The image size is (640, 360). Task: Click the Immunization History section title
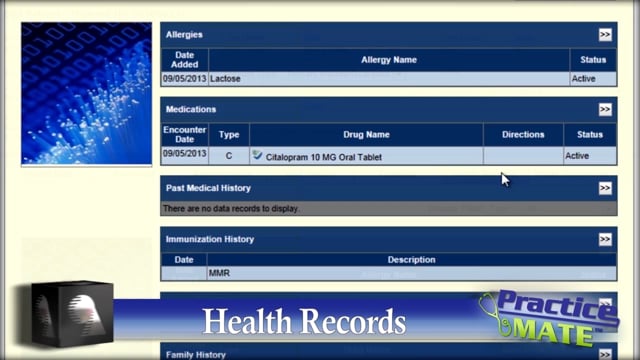click(210, 239)
